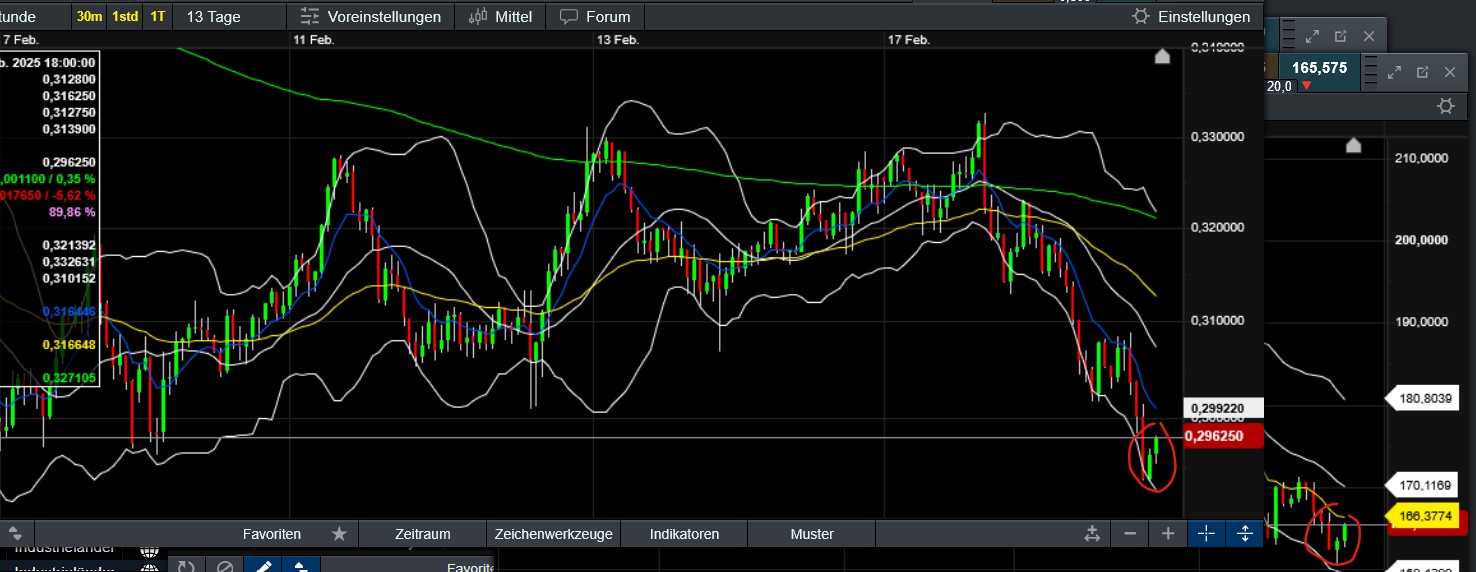Open the Zeichenwerkzeuge menu
Viewport: 1476px width, 572px height.
(x=553, y=534)
